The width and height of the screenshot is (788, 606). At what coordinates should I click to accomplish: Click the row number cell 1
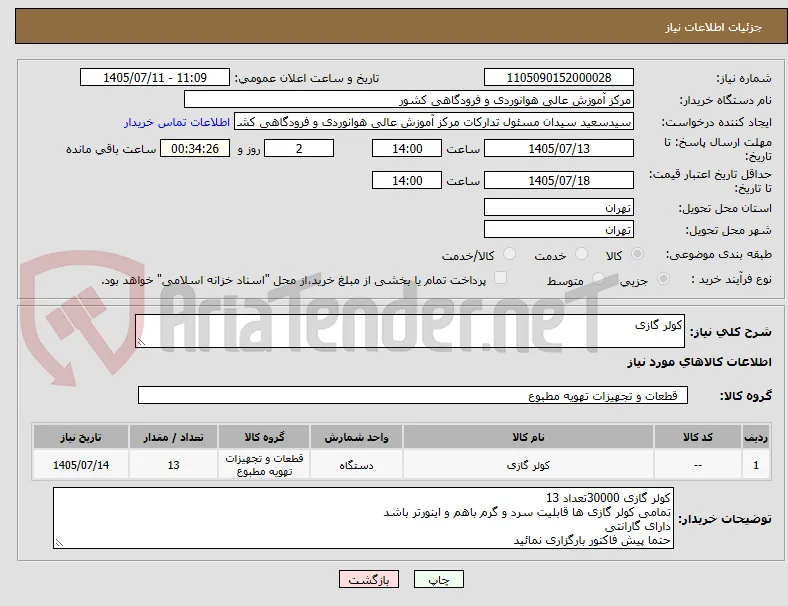(x=756, y=465)
